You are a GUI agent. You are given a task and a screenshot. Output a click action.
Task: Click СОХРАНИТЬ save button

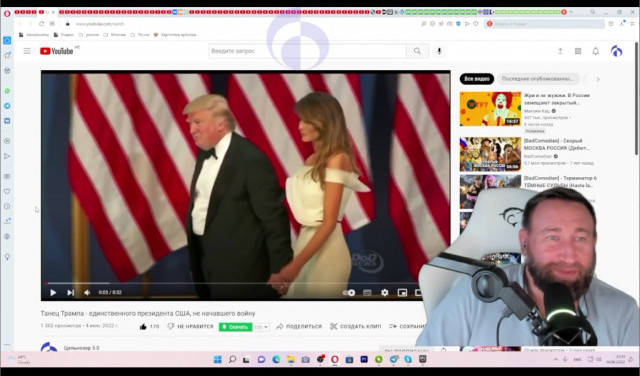(407, 327)
